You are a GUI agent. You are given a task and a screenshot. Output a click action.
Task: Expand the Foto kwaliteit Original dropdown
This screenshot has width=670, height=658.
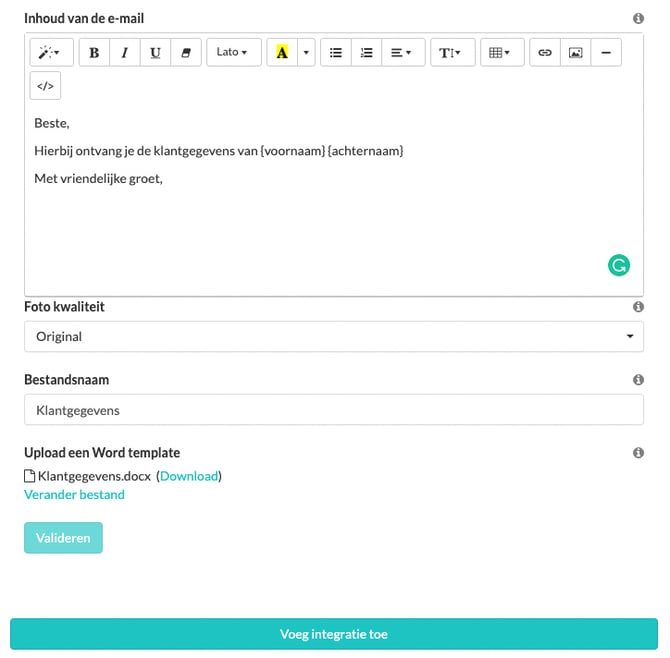click(x=334, y=337)
